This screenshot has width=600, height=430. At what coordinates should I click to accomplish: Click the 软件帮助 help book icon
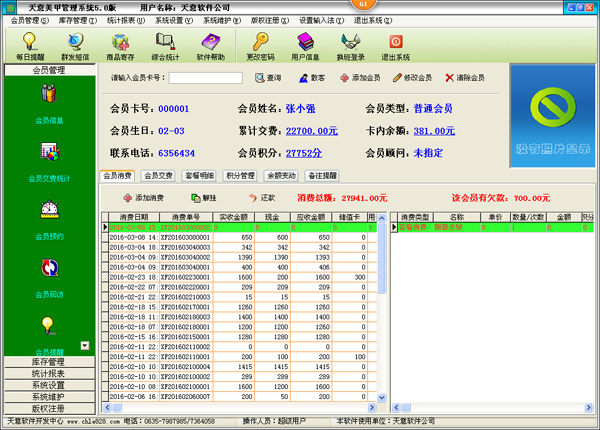[211, 46]
